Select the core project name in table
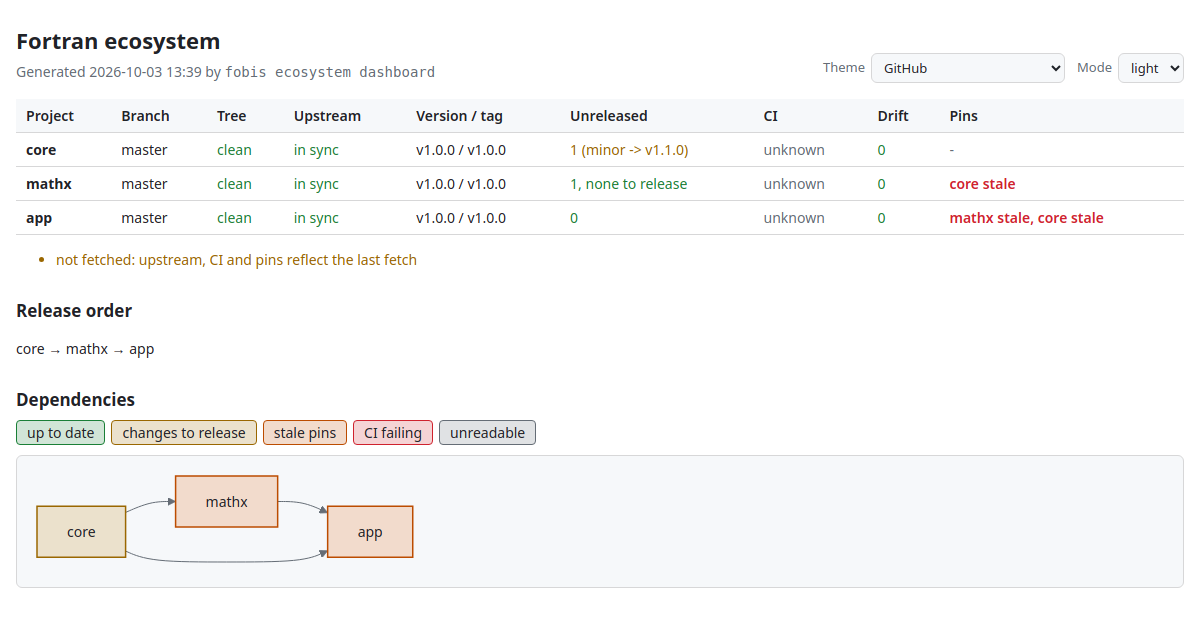The width and height of the screenshot is (1200, 630). (x=41, y=150)
